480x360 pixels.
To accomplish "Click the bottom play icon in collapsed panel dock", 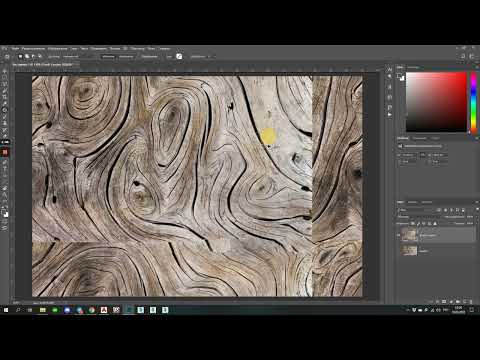I will [390, 115].
